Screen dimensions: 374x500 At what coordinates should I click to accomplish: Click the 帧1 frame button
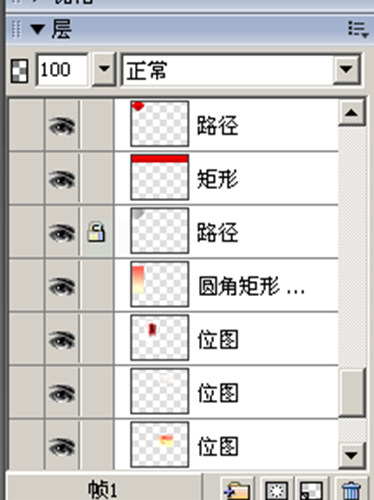pos(103,489)
